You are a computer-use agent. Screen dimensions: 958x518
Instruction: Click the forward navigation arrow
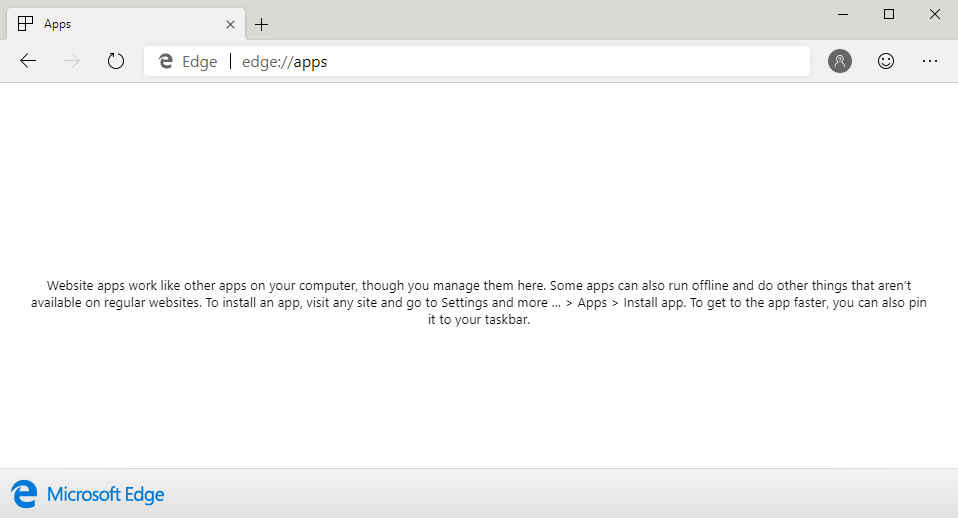click(72, 61)
